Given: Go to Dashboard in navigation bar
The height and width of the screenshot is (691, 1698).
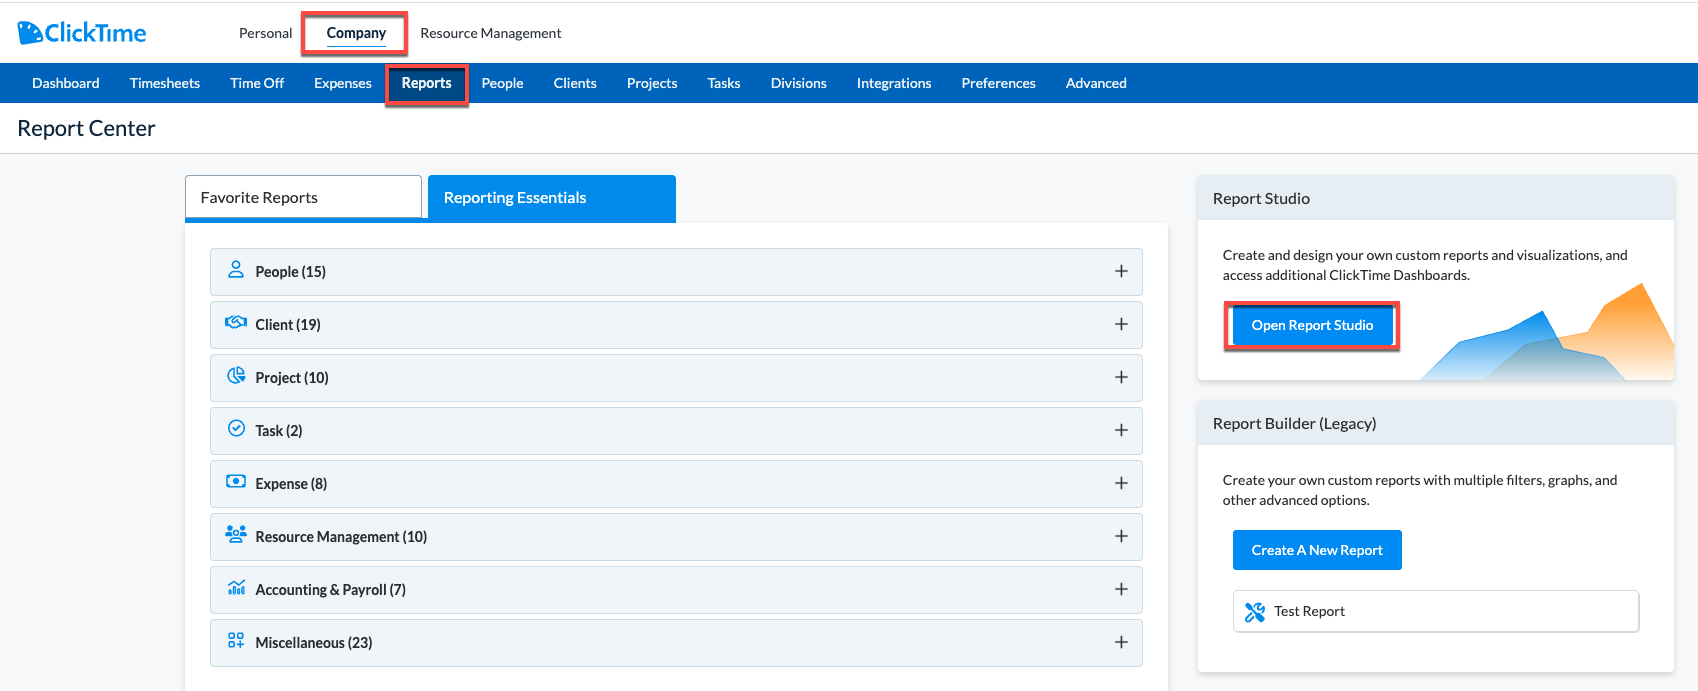Looking at the screenshot, I should tap(66, 83).
